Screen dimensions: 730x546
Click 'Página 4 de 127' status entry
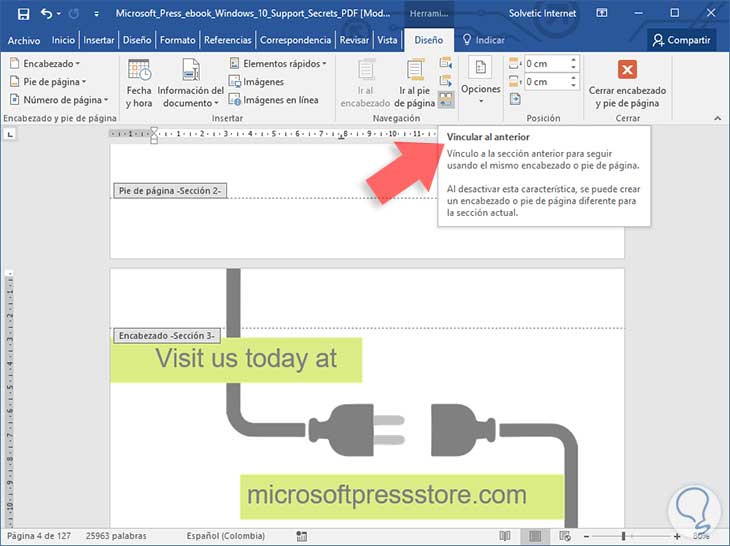point(39,536)
